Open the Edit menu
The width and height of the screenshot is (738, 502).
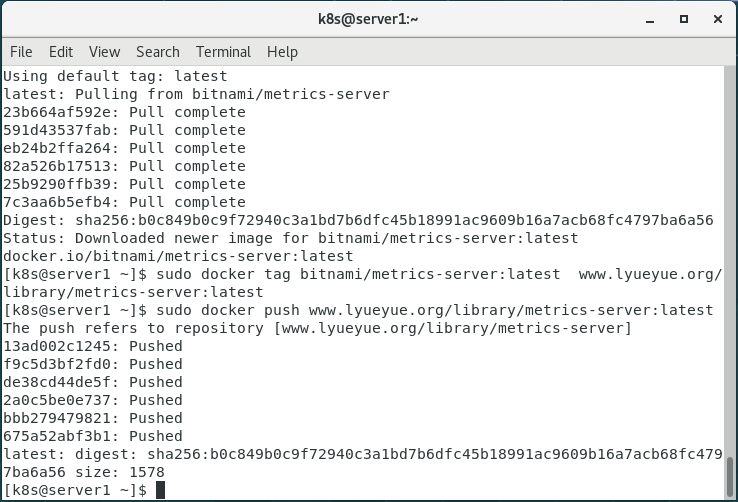pos(61,52)
